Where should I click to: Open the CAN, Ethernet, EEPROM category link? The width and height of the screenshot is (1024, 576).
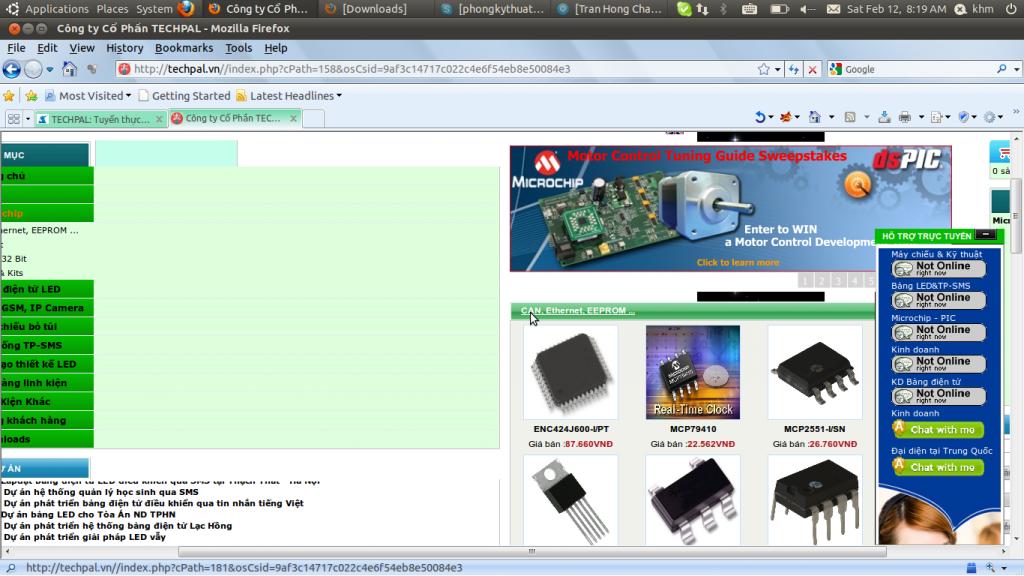click(577, 311)
